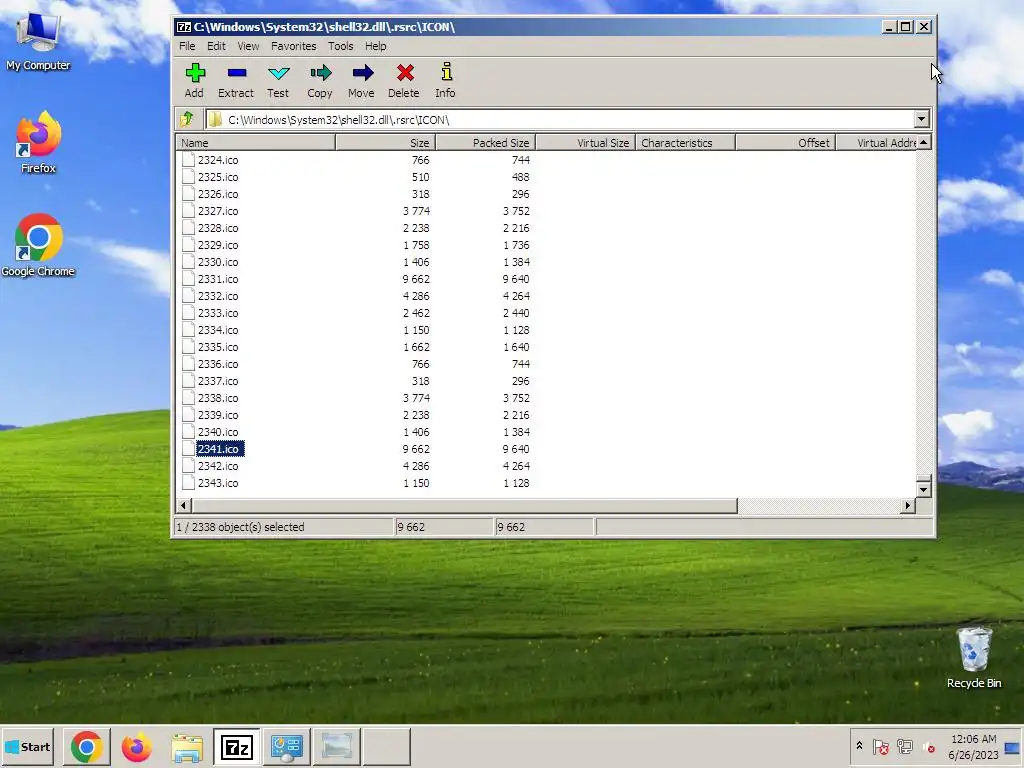Select the Google Chrome desktop shortcut
Viewport: 1024px width, 768px height.
pos(38,246)
